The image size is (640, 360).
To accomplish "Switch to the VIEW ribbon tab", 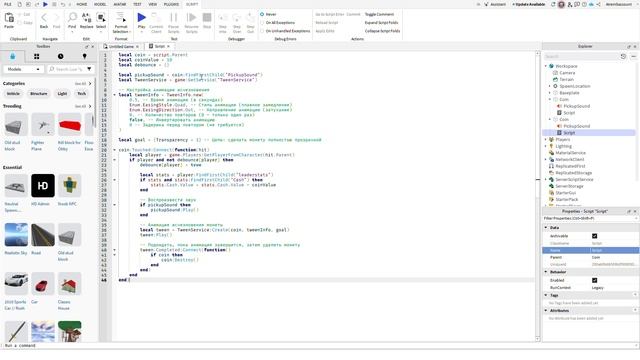I will (x=153, y=4).
